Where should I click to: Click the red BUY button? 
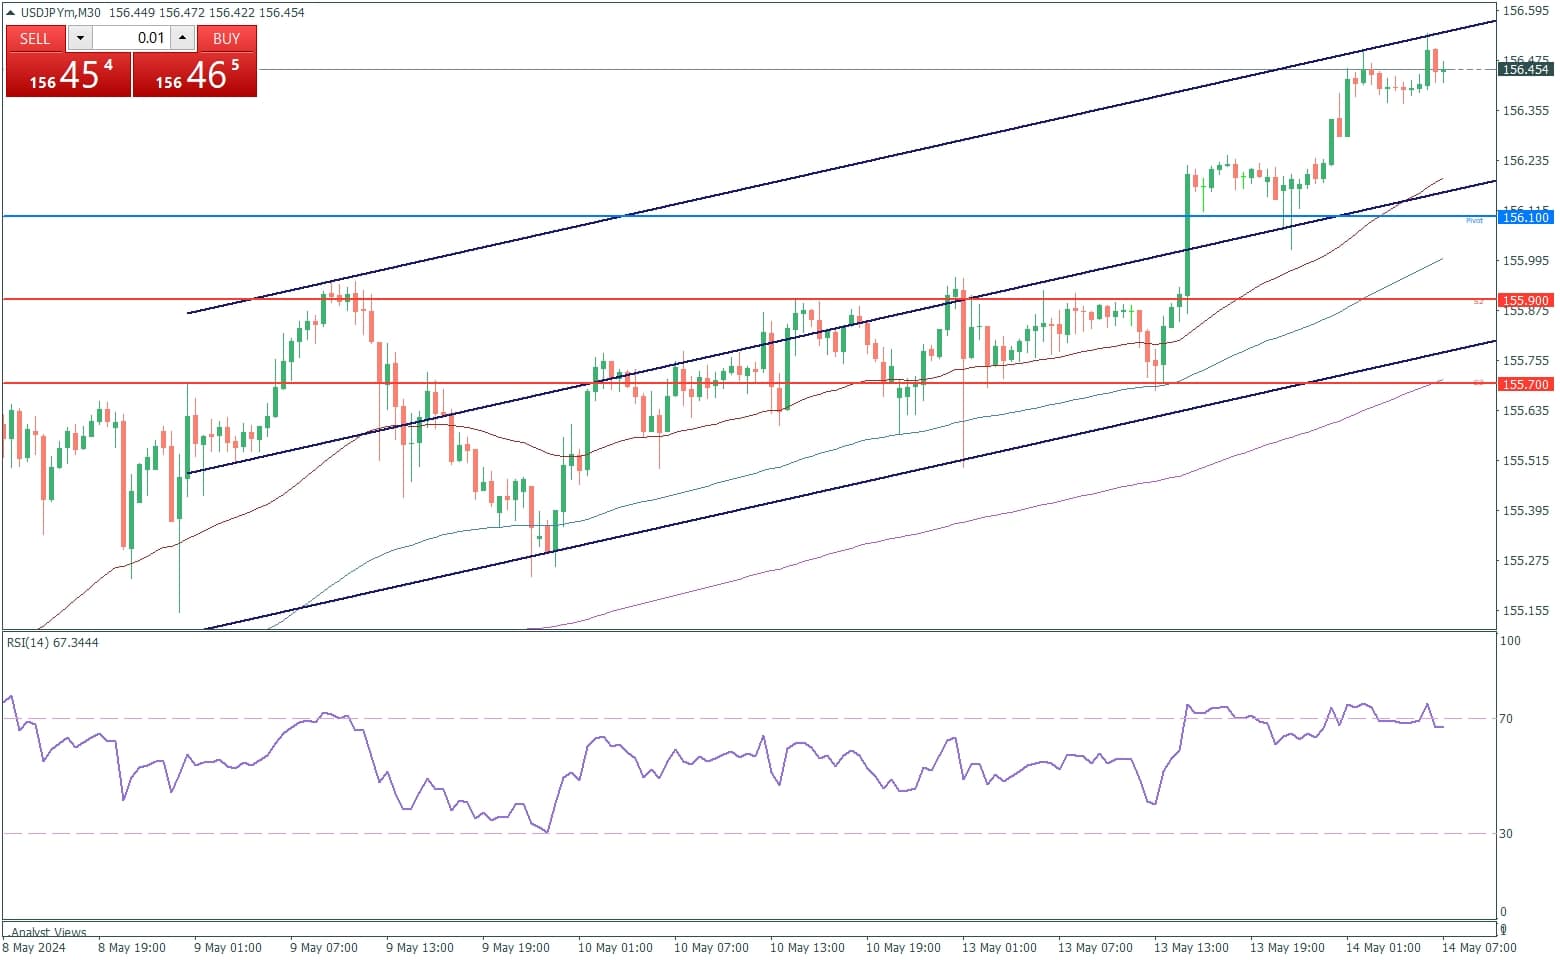pyautogui.click(x=227, y=38)
